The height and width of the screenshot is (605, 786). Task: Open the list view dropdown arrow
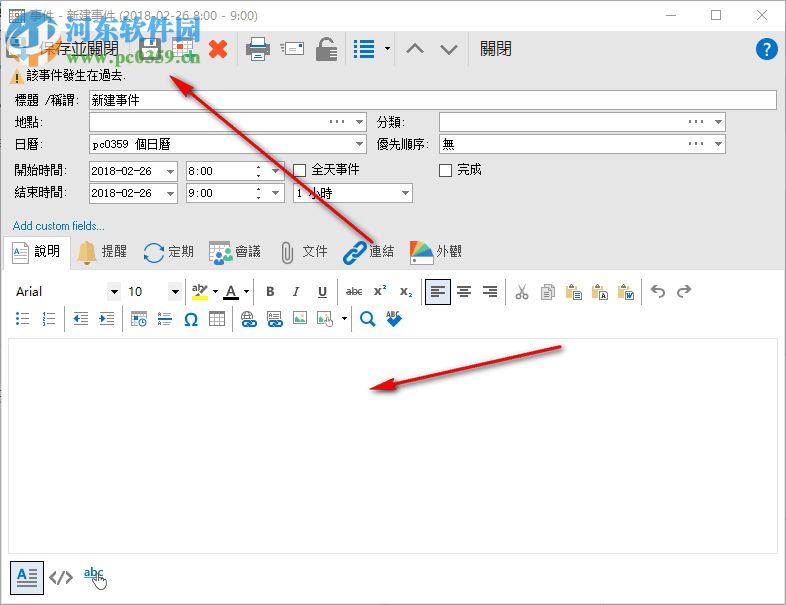(x=387, y=49)
